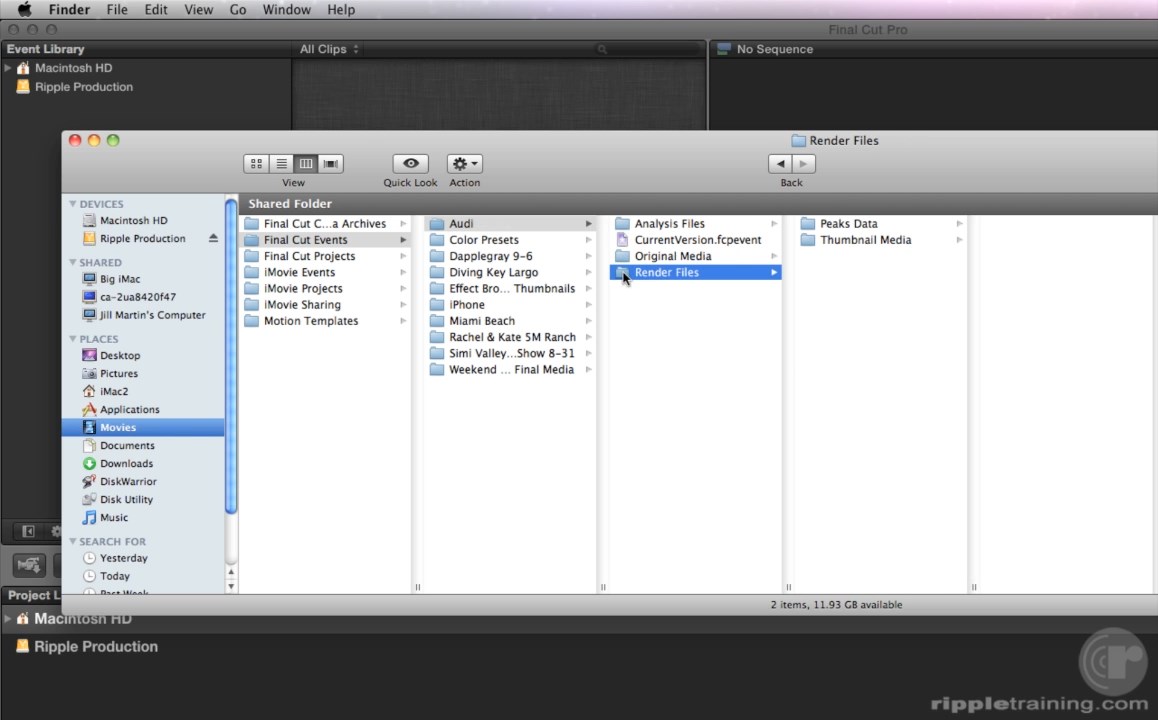
Task: Select the CurrentVersion.fcpevent file
Action: click(x=697, y=240)
